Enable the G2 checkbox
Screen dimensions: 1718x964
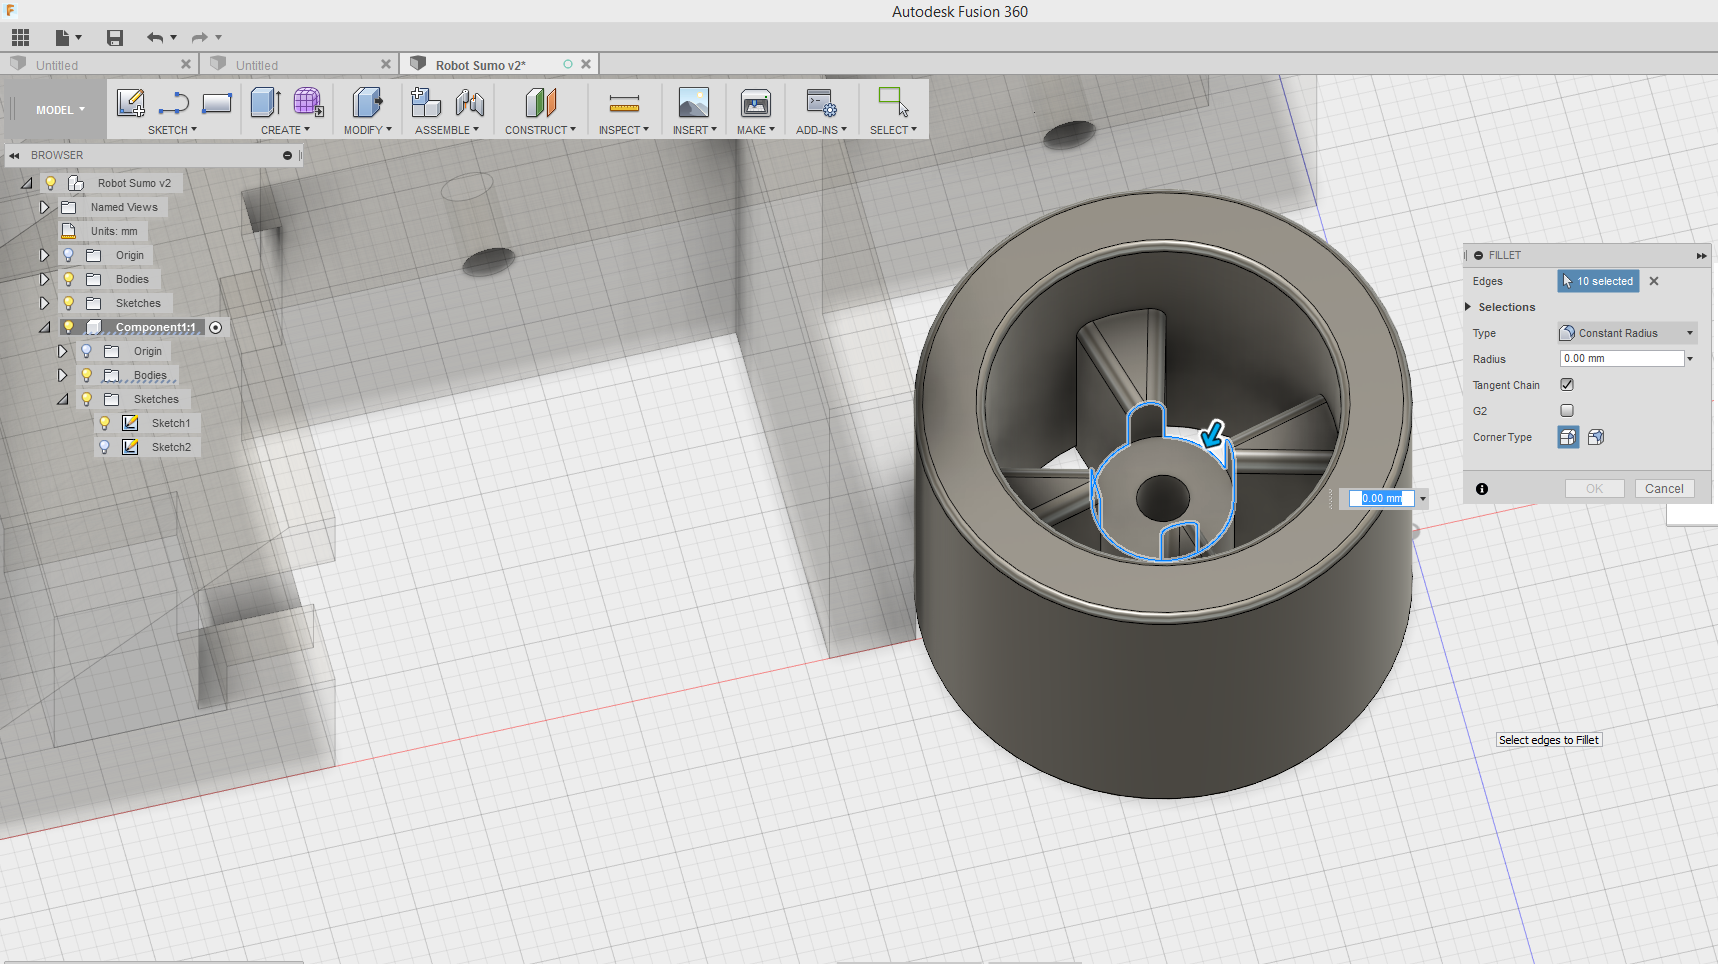pyautogui.click(x=1567, y=411)
